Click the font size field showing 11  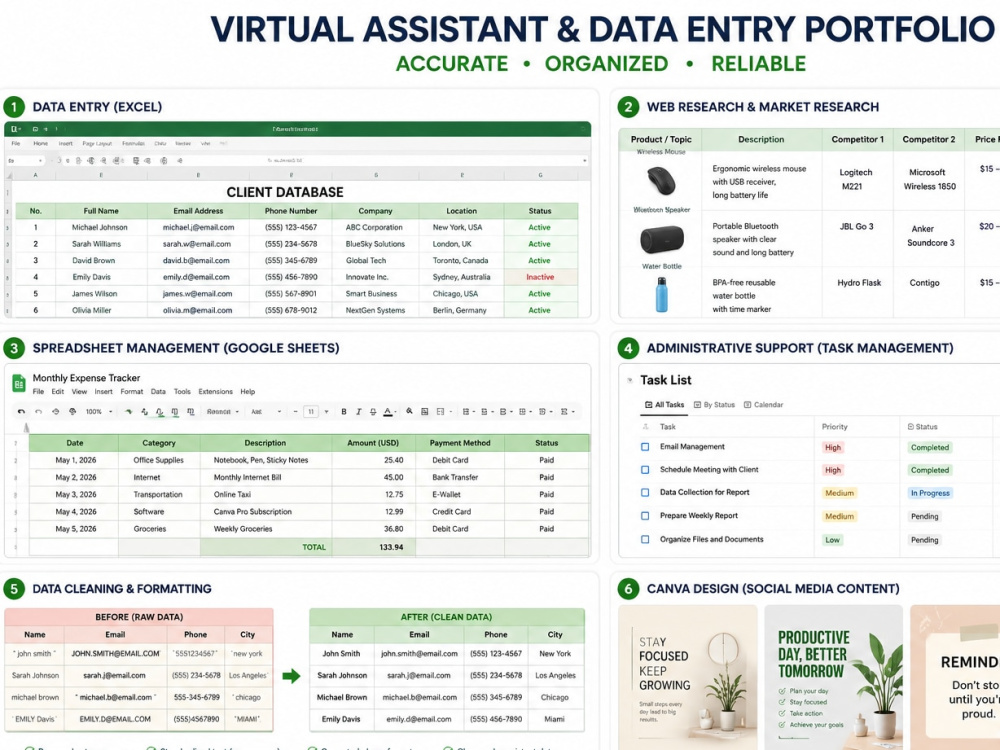click(311, 411)
